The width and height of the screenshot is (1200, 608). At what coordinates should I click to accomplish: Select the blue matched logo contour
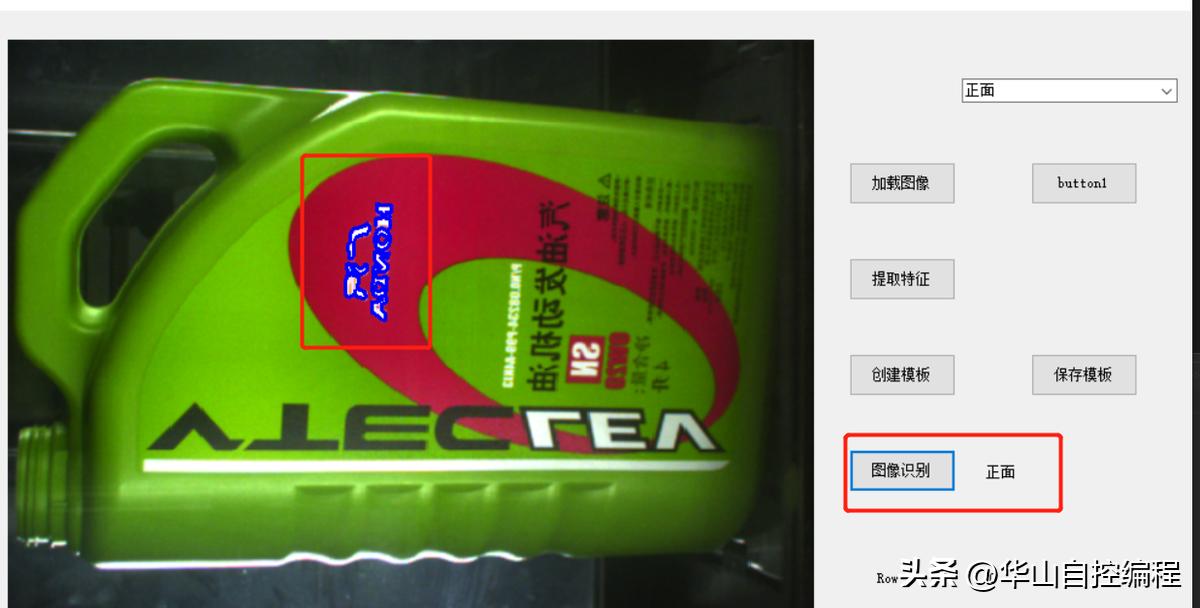tap(368, 259)
